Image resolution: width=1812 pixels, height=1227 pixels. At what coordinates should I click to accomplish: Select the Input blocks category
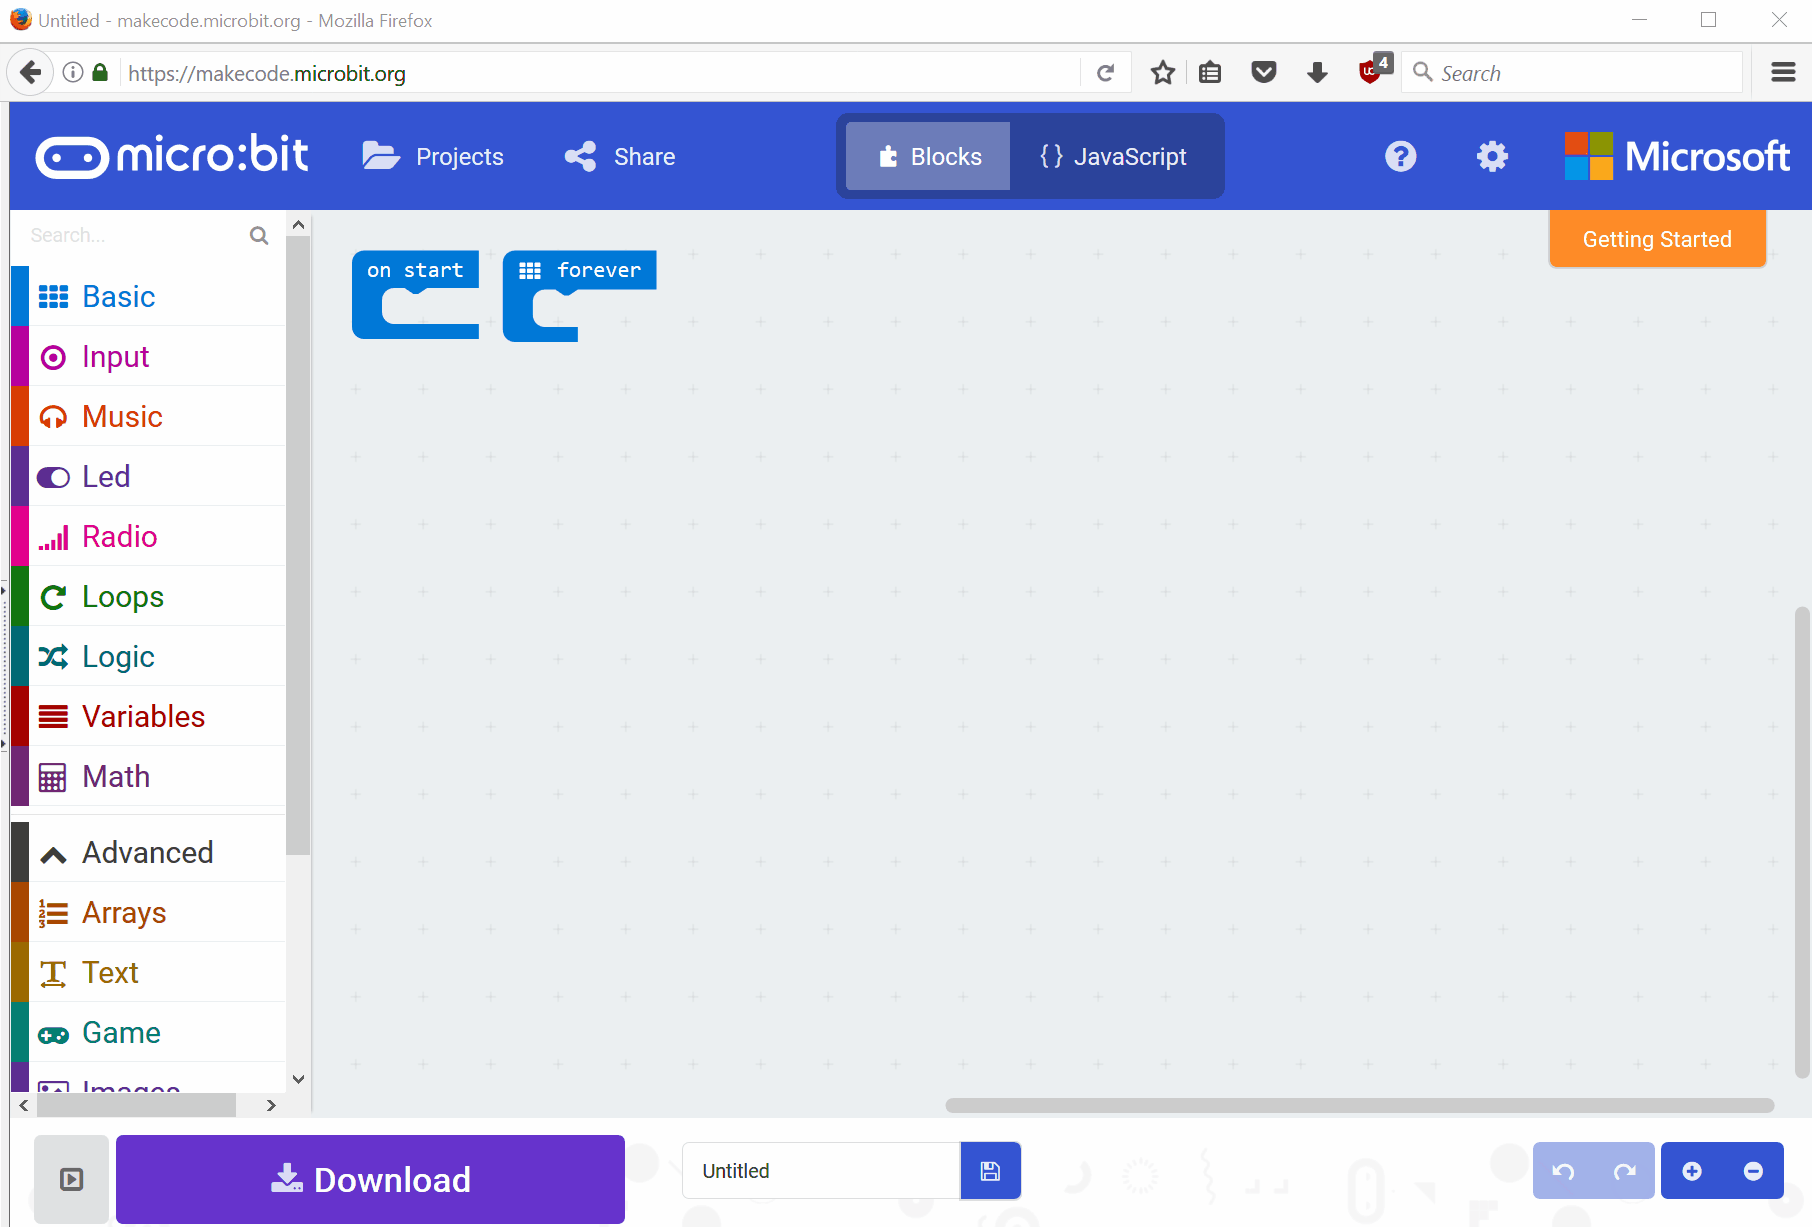coord(114,356)
